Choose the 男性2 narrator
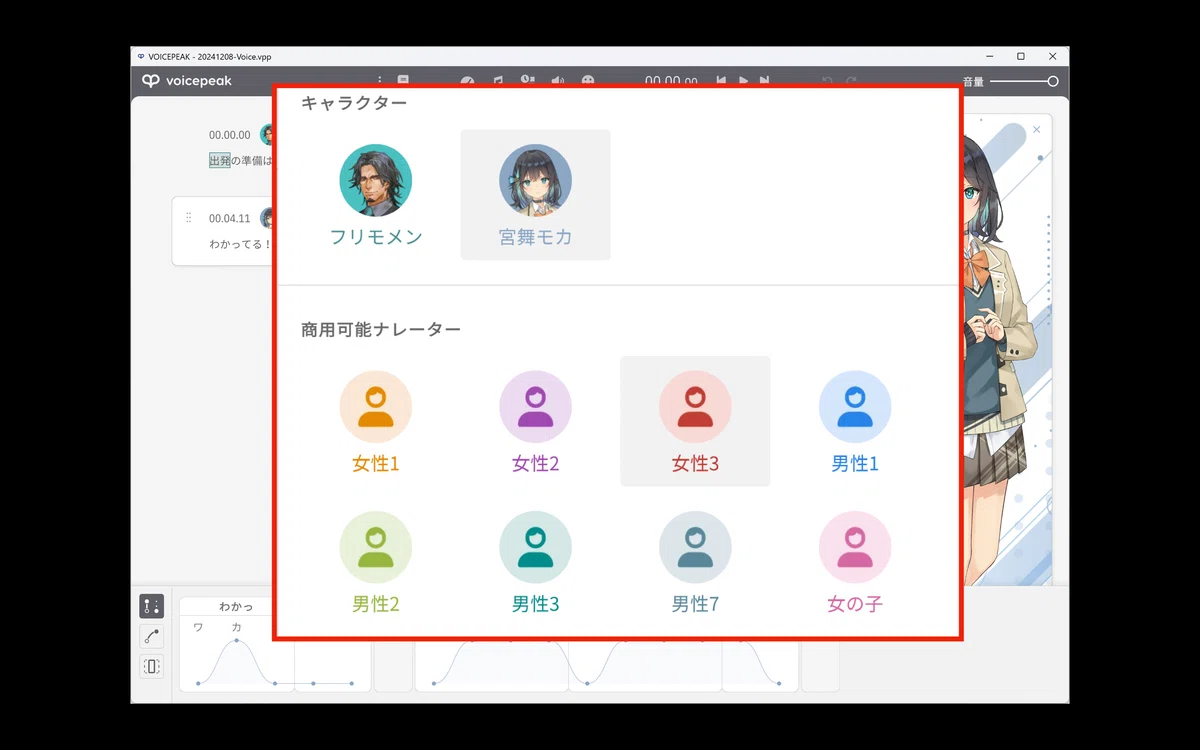 coord(376,562)
